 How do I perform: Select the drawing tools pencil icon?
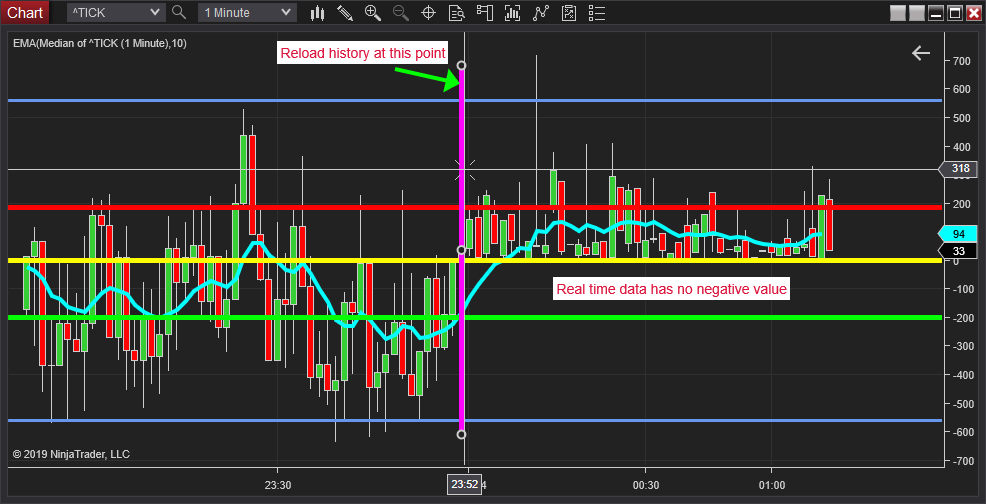pos(345,12)
